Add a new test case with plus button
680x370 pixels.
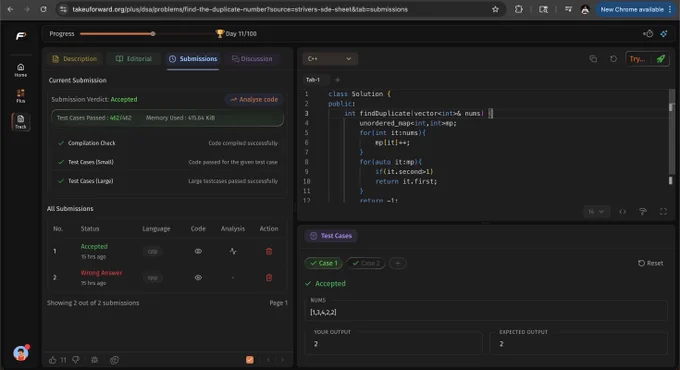point(398,263)
